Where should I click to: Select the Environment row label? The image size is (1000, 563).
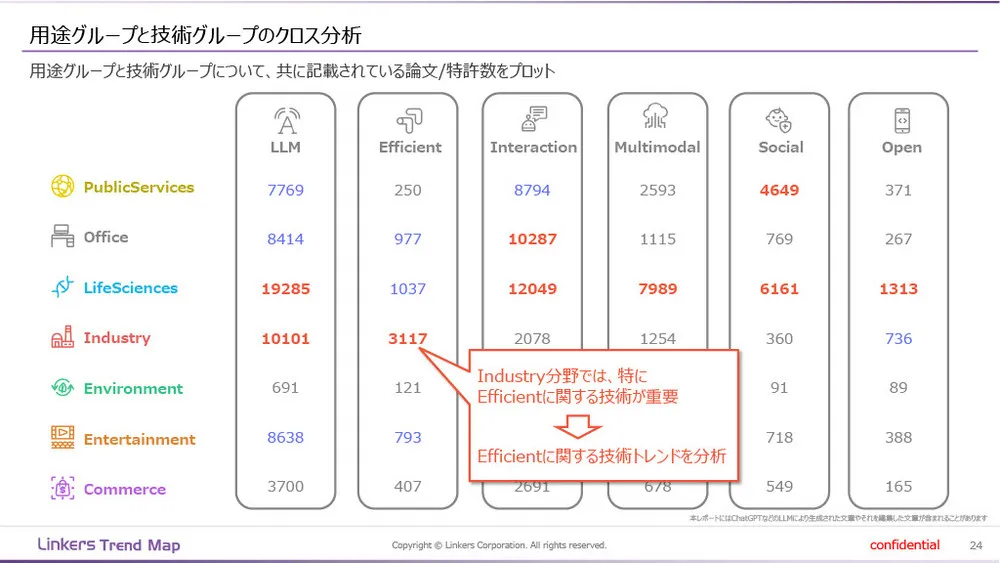point(133,388)
